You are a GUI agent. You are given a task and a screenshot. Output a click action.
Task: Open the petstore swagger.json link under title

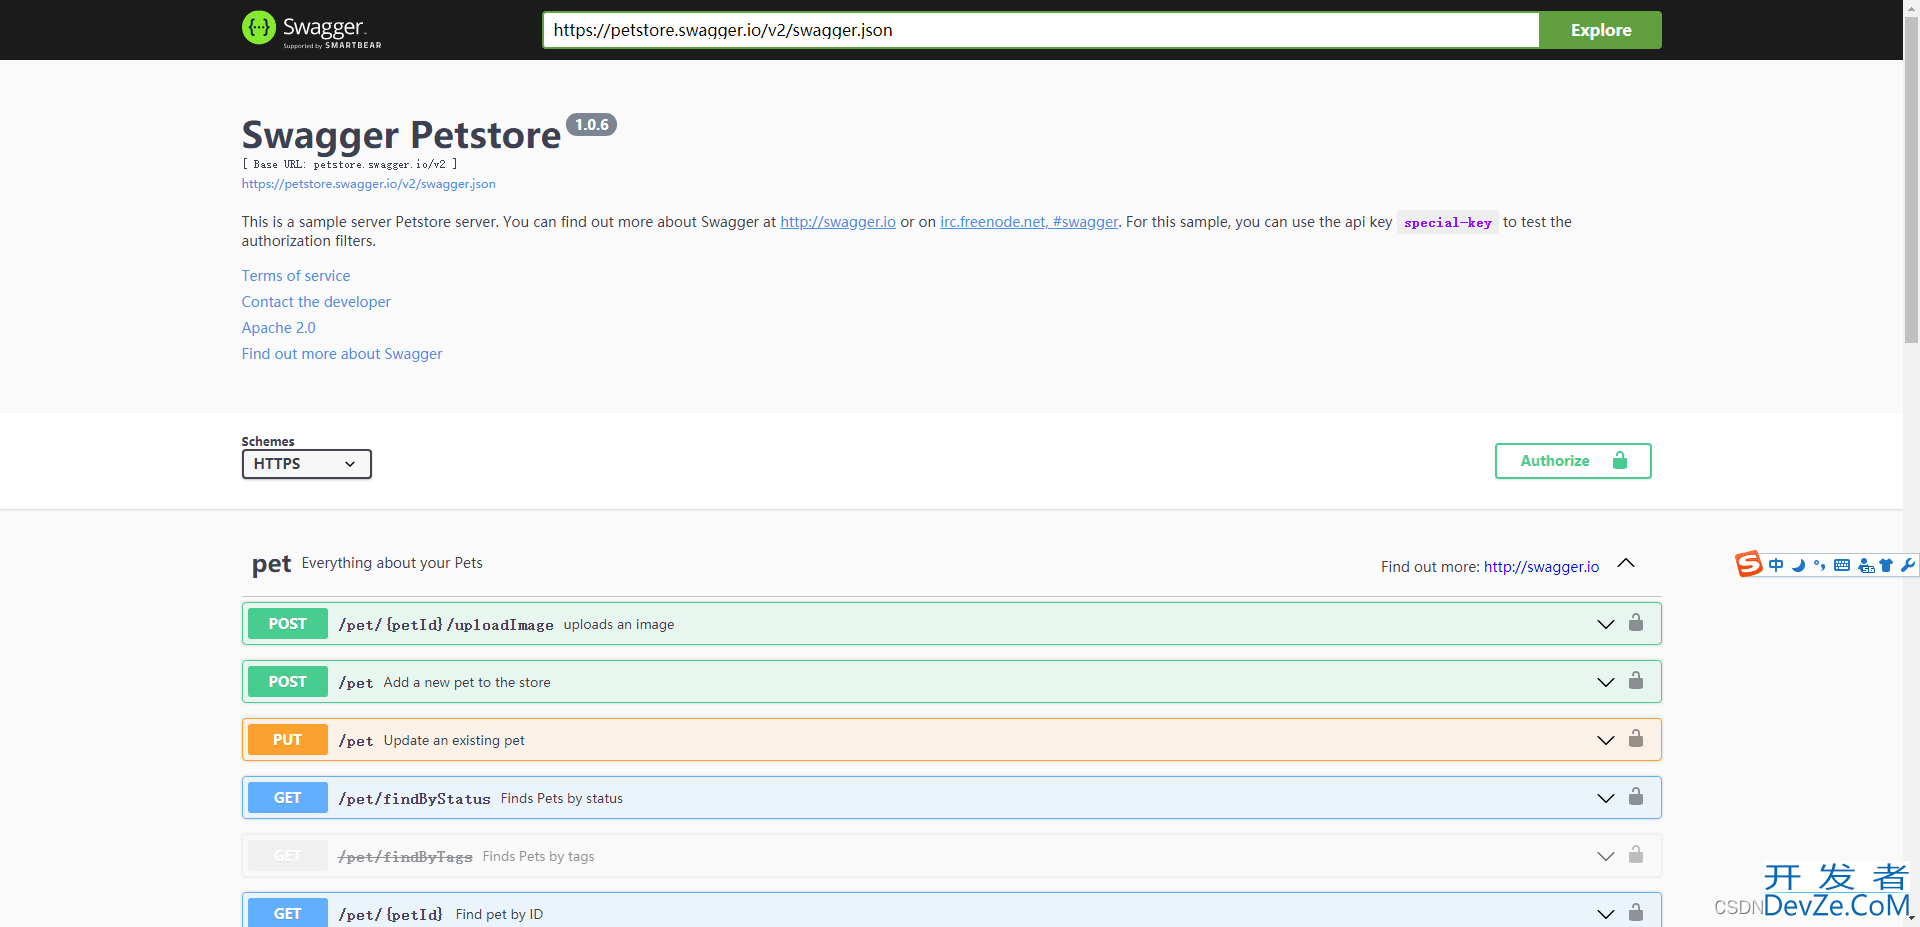[x=368, y=184]
